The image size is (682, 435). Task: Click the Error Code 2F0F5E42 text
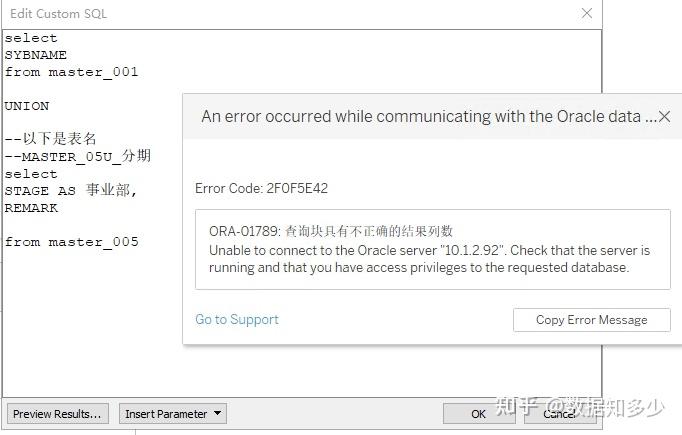pyautogui.click(x=261, y=188)
